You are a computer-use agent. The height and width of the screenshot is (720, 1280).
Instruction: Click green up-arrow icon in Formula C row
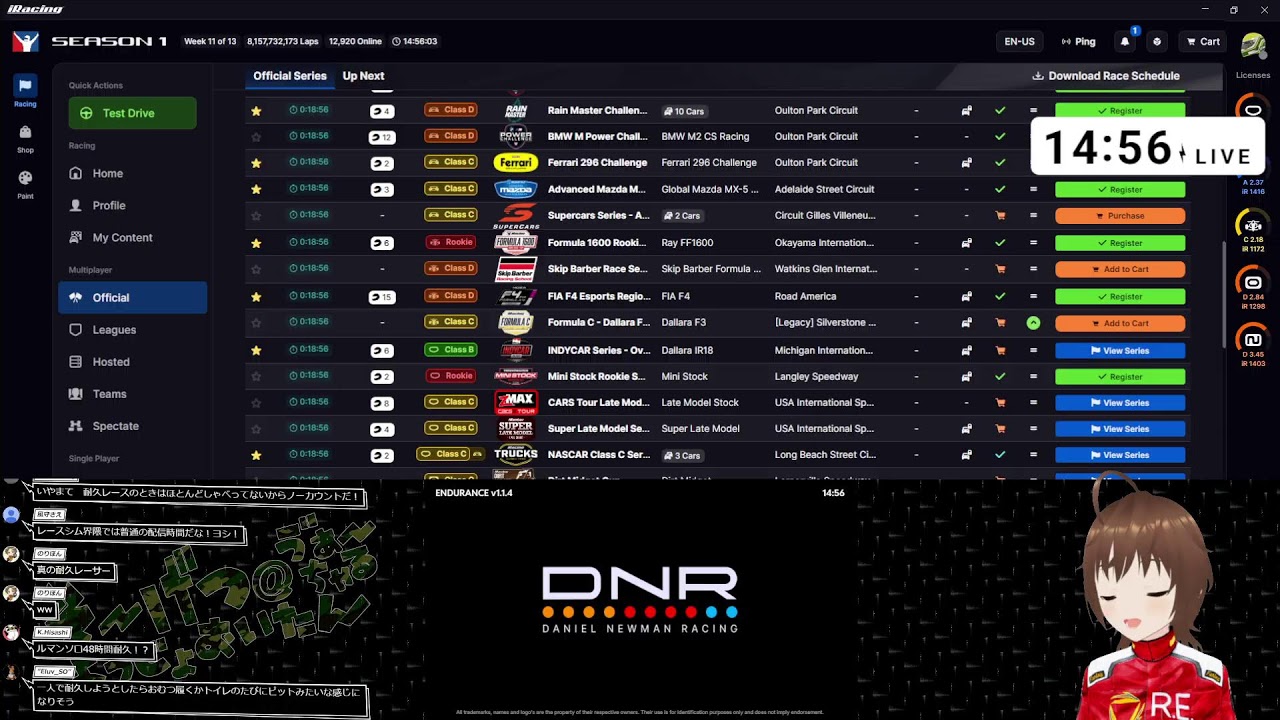[1033, 323]
